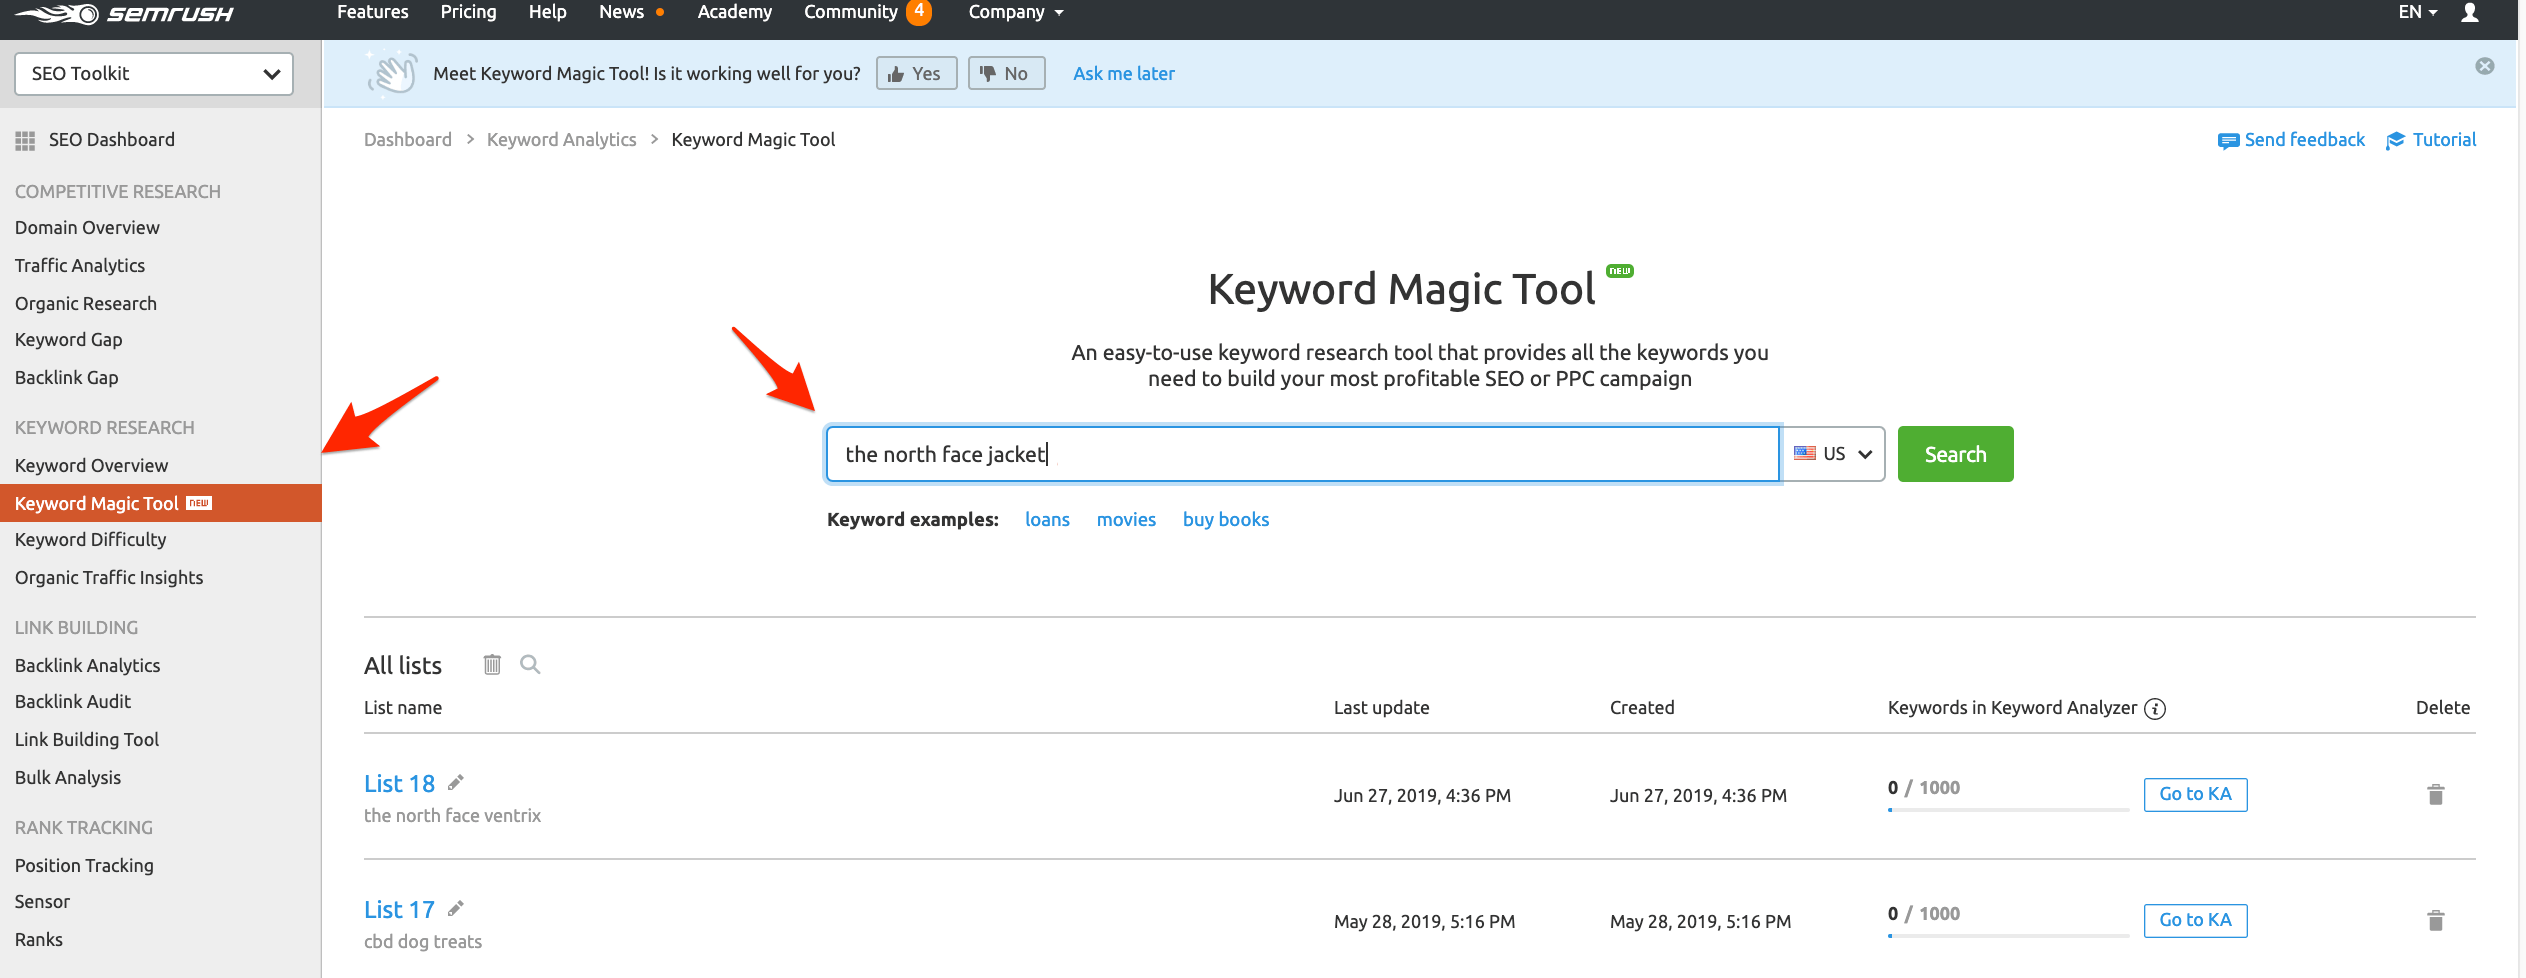Viewport: 2526px width, 978px height.
Task: Open the EN language selector
Action: (x=2418, y=13)
